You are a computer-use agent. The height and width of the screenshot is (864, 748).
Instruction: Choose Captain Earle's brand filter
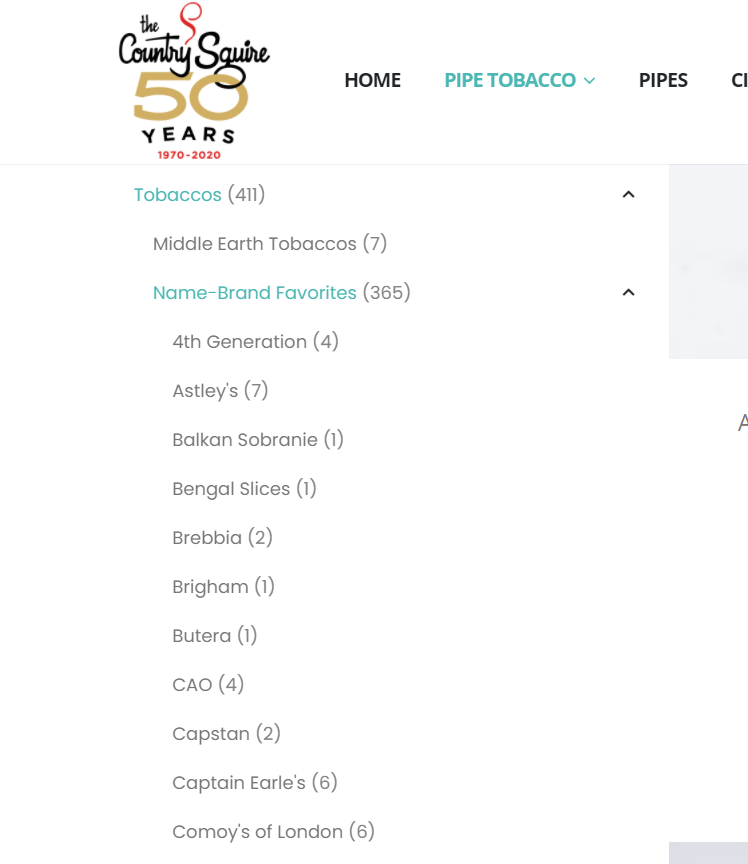[x=239, y=782]
